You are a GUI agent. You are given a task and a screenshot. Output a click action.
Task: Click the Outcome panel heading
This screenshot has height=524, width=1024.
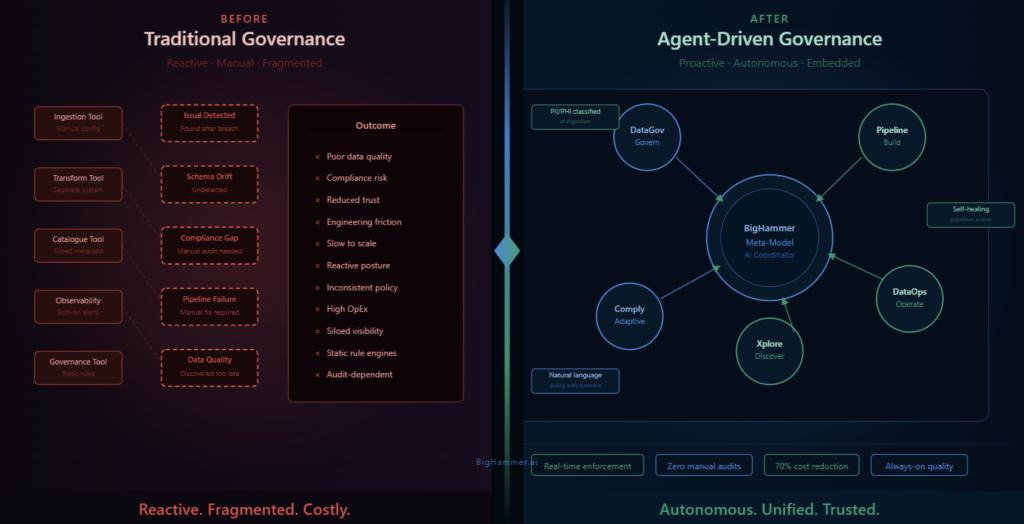[x=376, y=125]
